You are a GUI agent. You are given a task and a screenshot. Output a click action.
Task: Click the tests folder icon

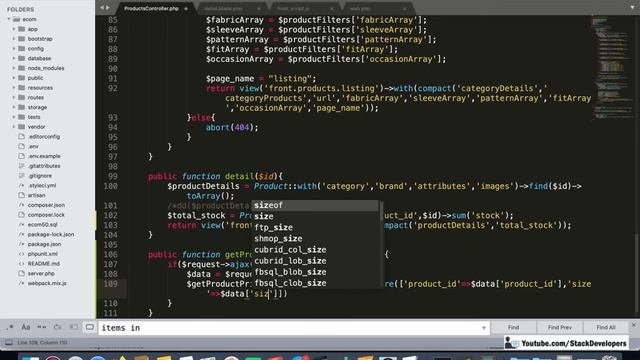coord(22,117)
